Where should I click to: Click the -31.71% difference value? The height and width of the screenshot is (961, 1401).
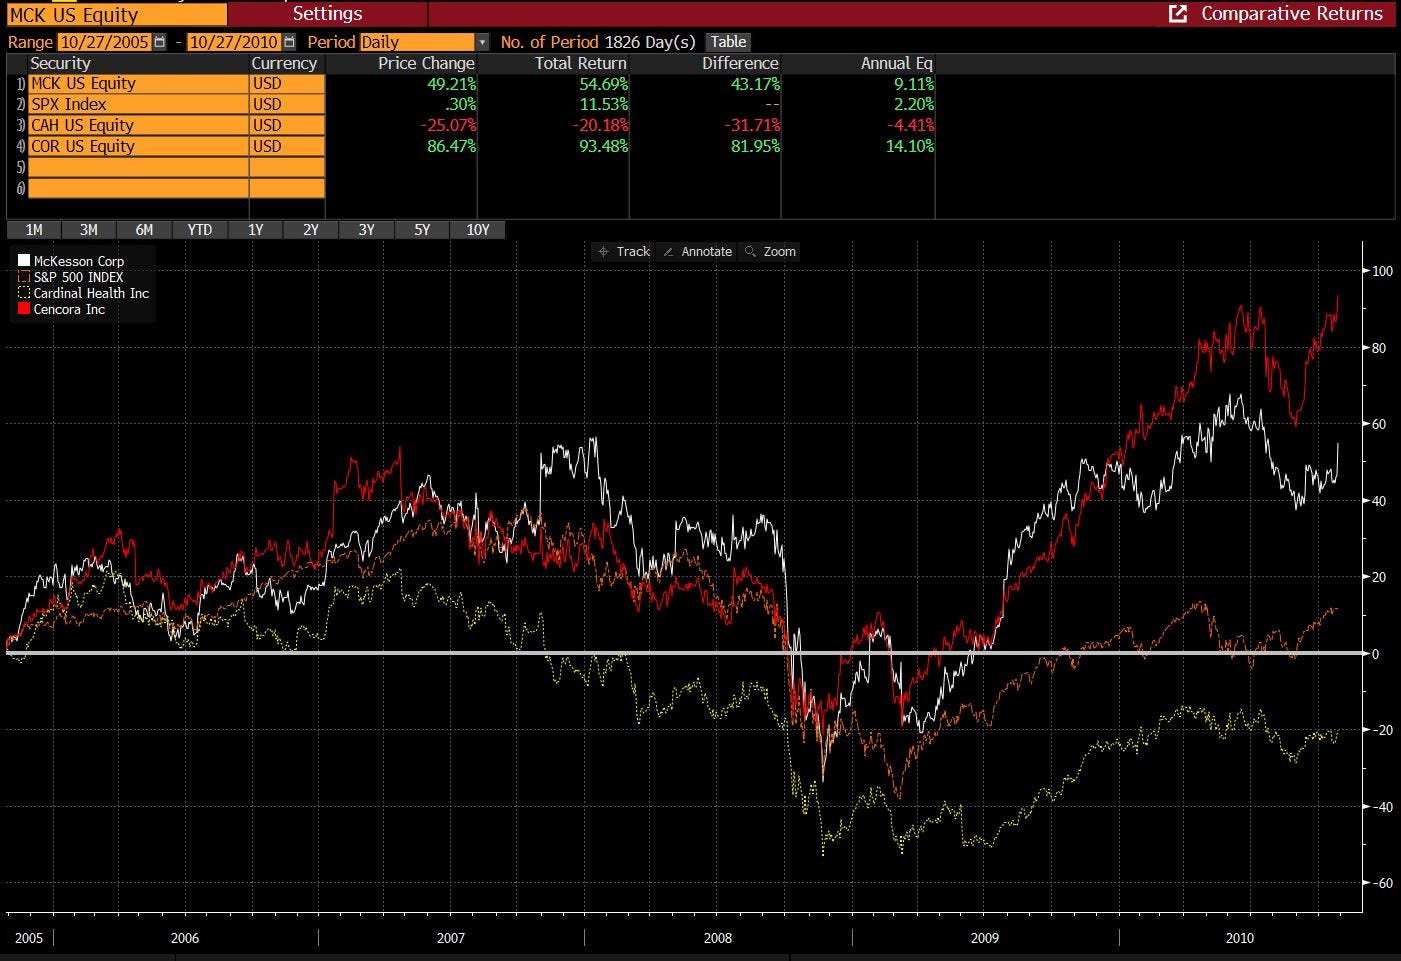pos(754,125)
